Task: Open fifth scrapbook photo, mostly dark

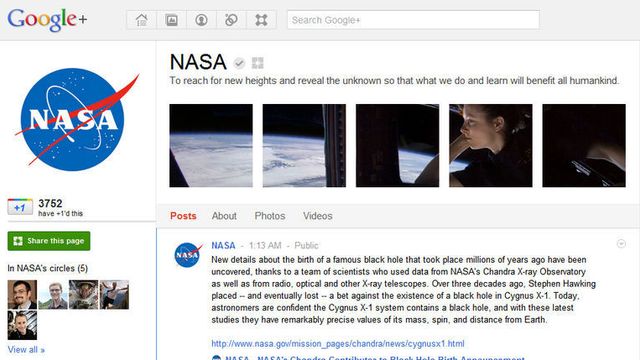Action: click(584, 146)
